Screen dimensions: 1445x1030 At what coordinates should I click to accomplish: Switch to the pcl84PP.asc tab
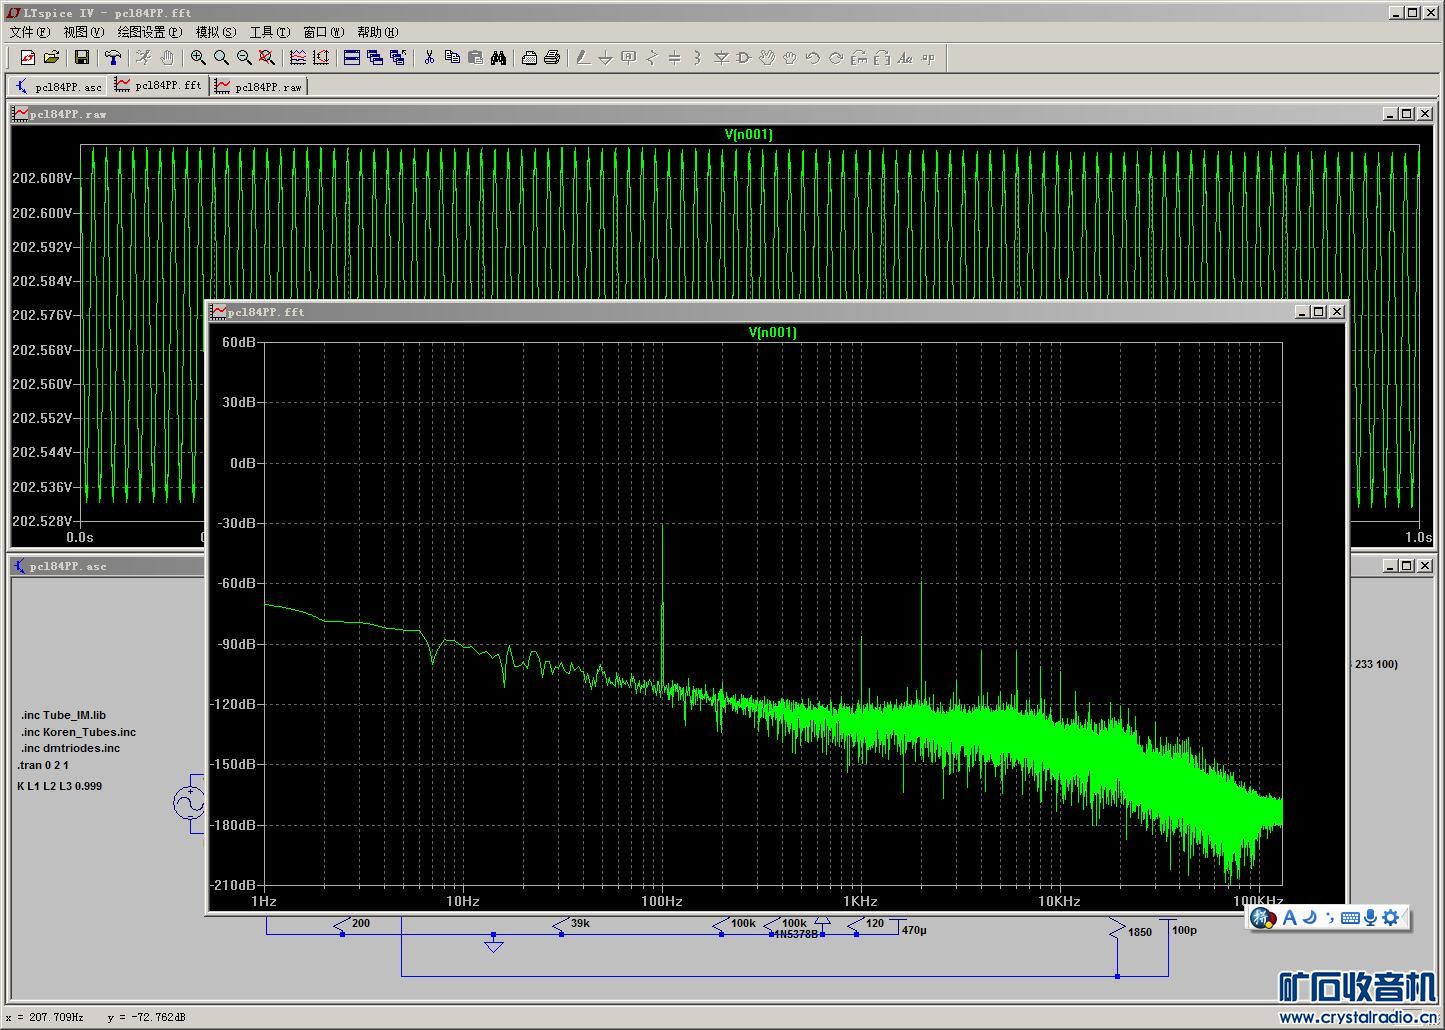click(58, 87)
